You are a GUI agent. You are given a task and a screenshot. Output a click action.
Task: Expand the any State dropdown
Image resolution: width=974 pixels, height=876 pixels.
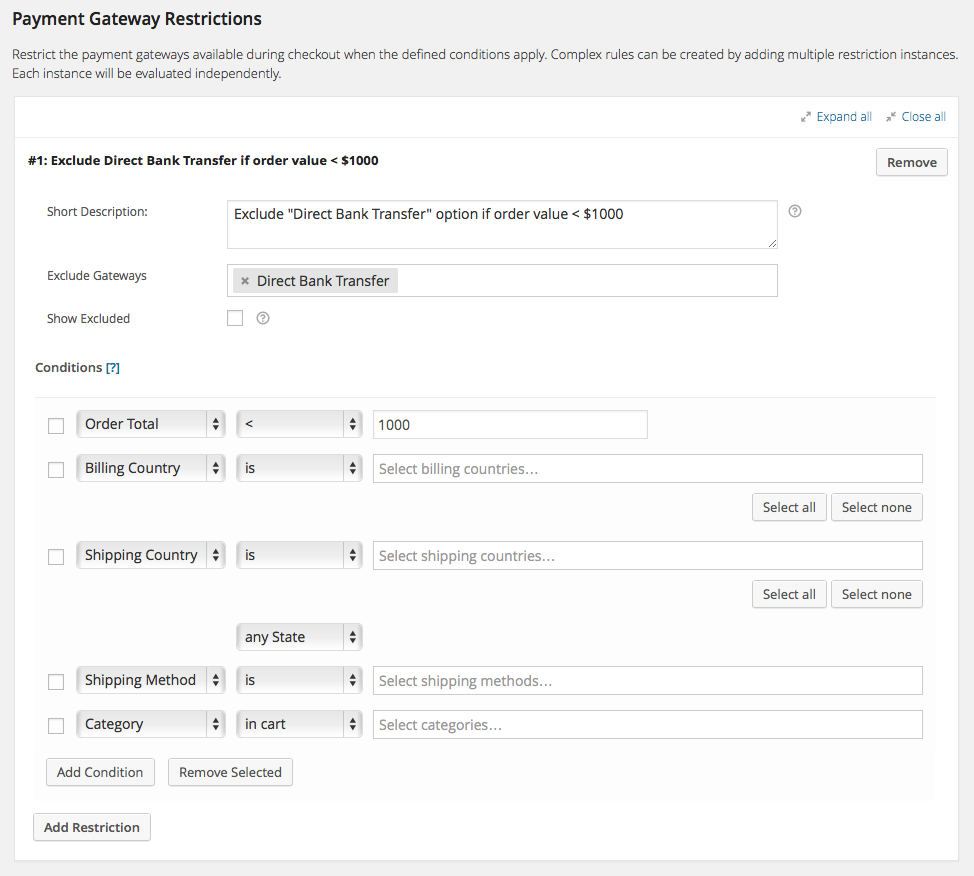299,637
